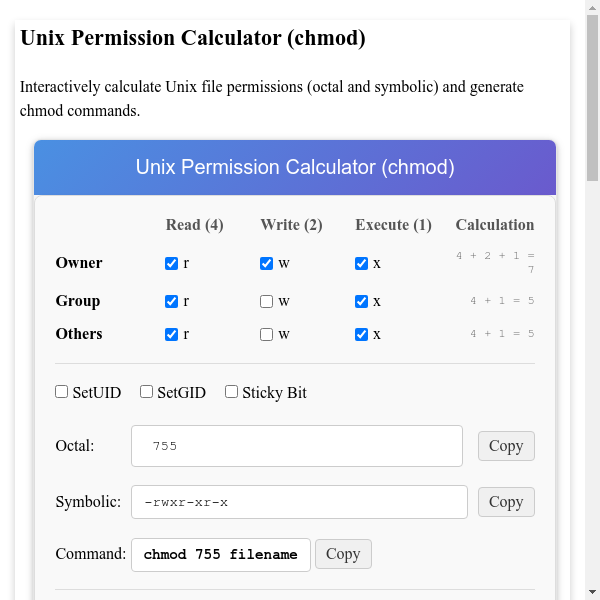Focus the Symbolic notation field
Image resolution: width=600 pixels, height=600 pixels.
click(299, 502)
